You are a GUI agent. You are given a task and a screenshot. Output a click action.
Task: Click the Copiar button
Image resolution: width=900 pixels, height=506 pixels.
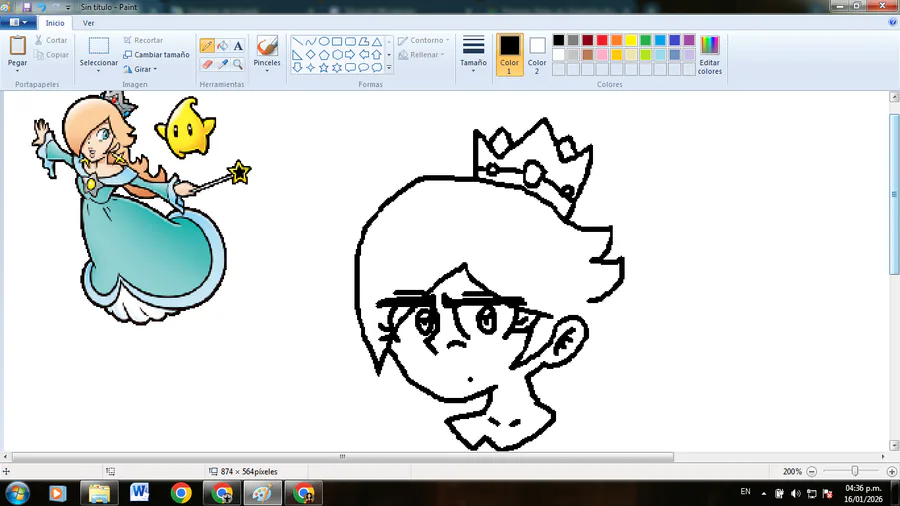[51, 55]
